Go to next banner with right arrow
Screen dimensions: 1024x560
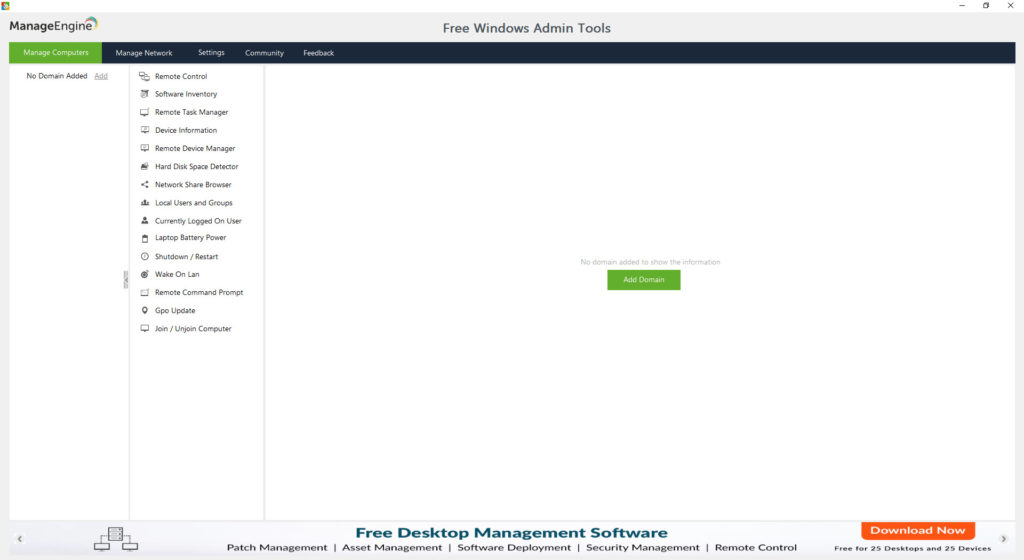(x=1004, y=539)
